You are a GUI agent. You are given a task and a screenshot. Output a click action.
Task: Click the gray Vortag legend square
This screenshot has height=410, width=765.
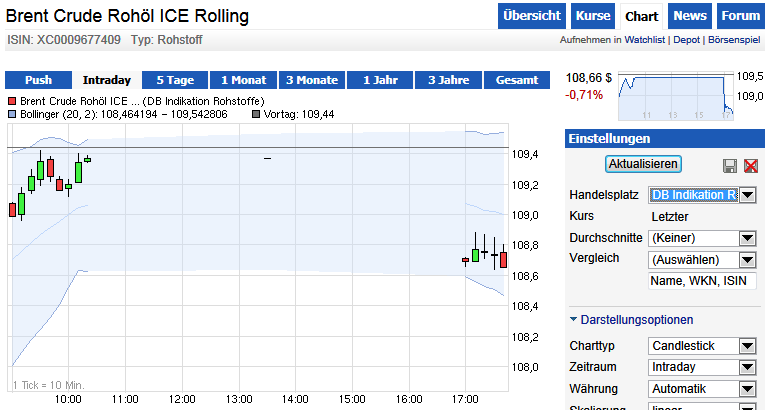(x=254, y=115)
